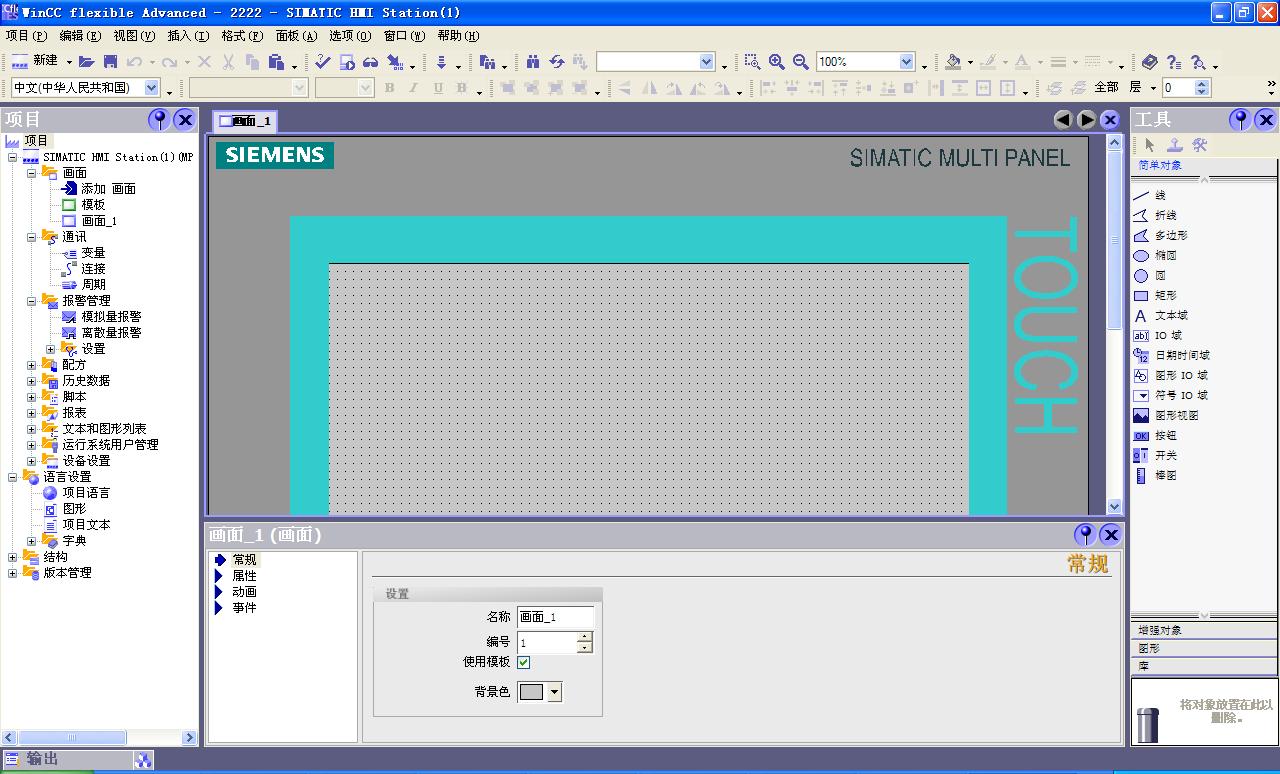Click the zoom out magnifier icon

click(800, 62)
